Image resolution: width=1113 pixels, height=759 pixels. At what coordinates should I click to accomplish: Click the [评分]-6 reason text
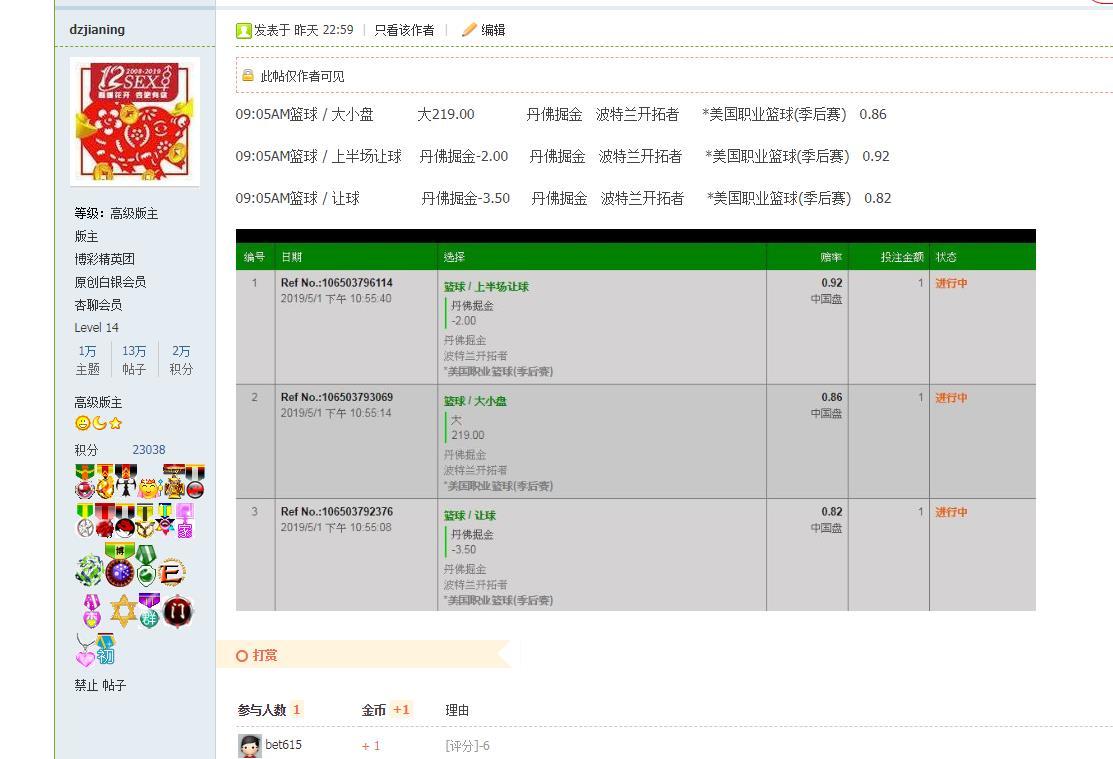[x=467, y=746]
